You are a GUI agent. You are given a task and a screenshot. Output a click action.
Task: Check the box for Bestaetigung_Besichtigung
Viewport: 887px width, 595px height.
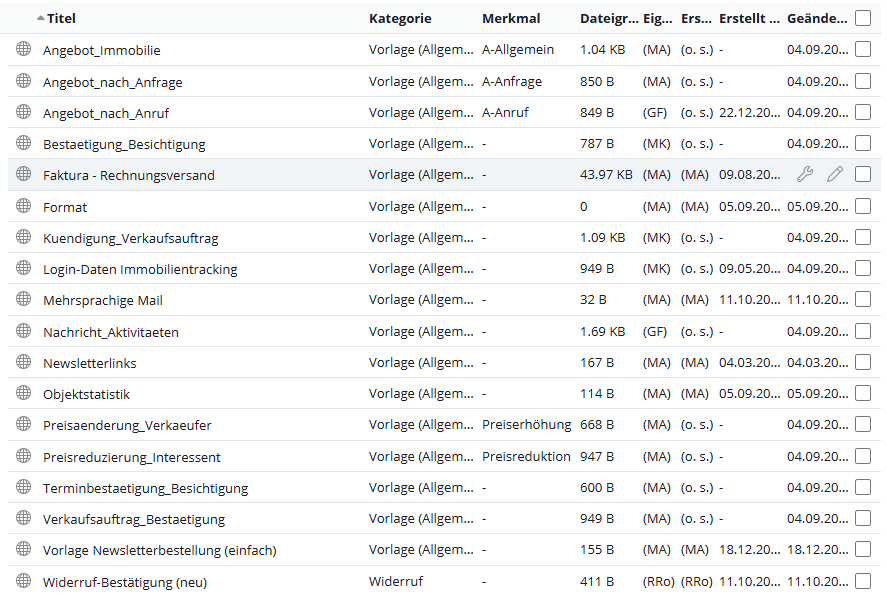point(863,143)
